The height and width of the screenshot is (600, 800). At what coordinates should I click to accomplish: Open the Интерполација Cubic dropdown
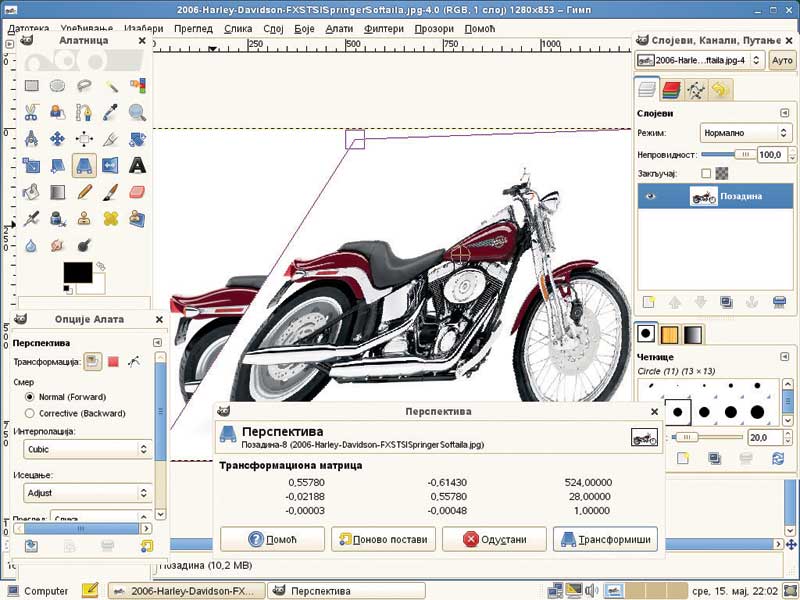88,449
